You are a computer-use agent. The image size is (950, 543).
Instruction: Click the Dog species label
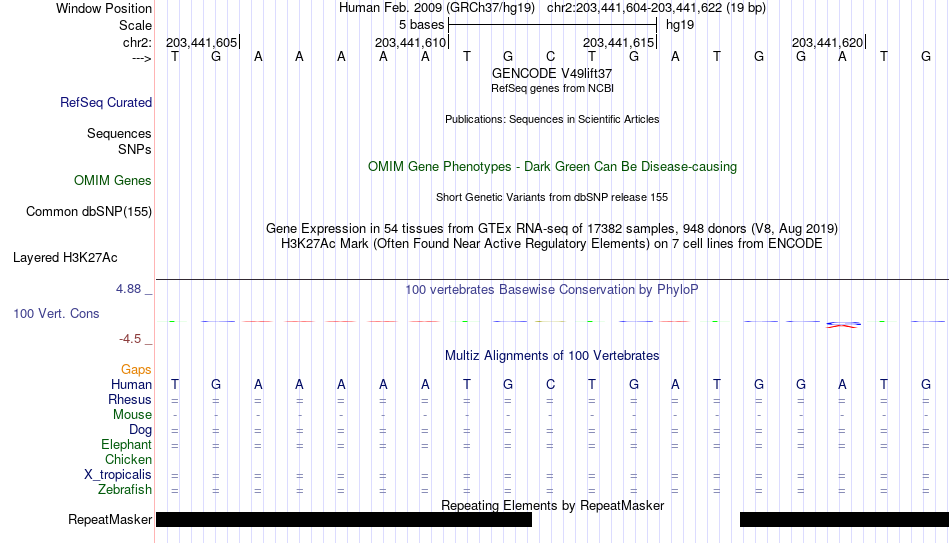point(141,430)
